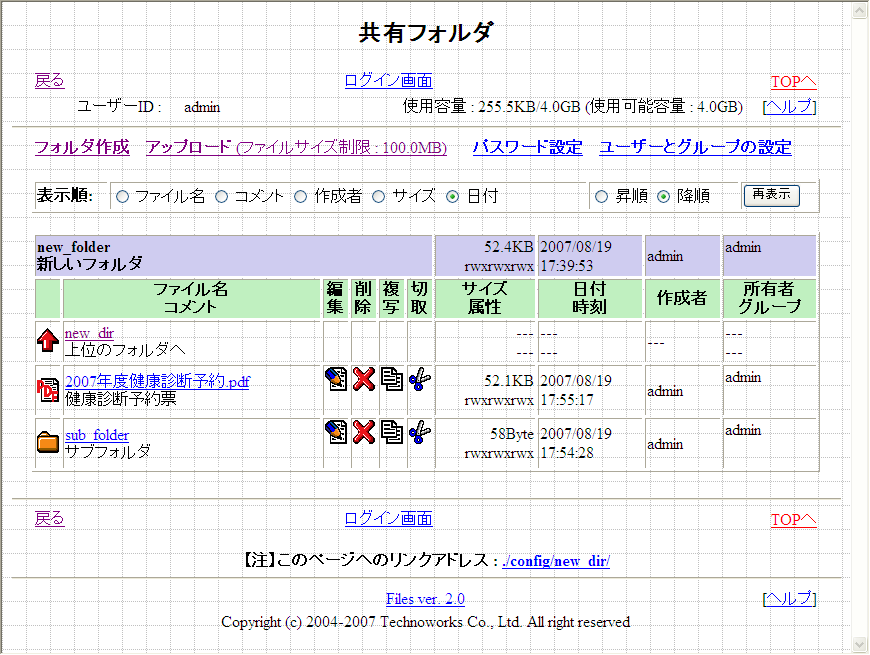
Task: Open the sub_folder link
Action: (97, 435)
